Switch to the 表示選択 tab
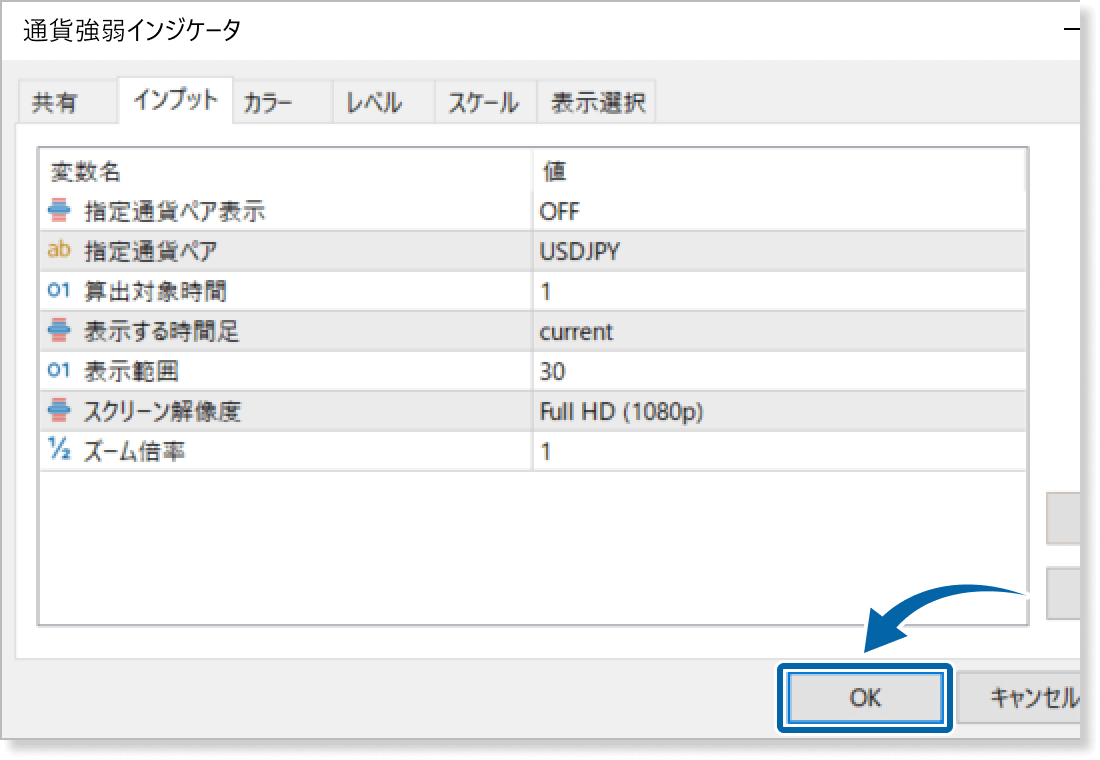This screenshot has height=760, width=1100. click(x=597, y=103)
